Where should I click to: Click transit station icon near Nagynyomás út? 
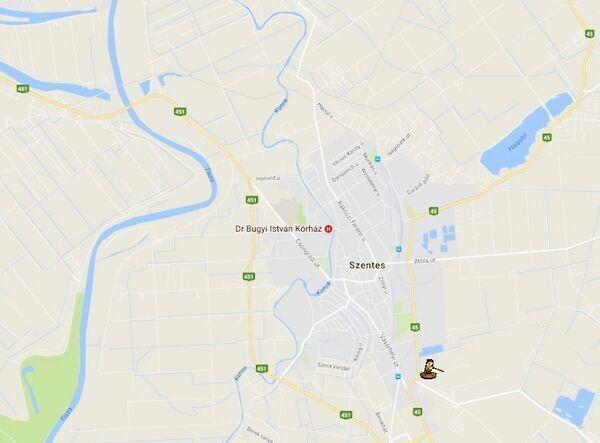click(378, 158)
